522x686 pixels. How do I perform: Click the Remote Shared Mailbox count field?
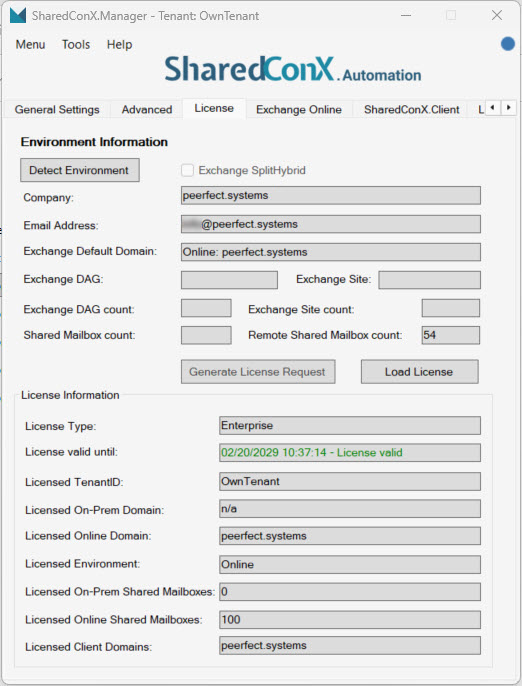[451, 335]
